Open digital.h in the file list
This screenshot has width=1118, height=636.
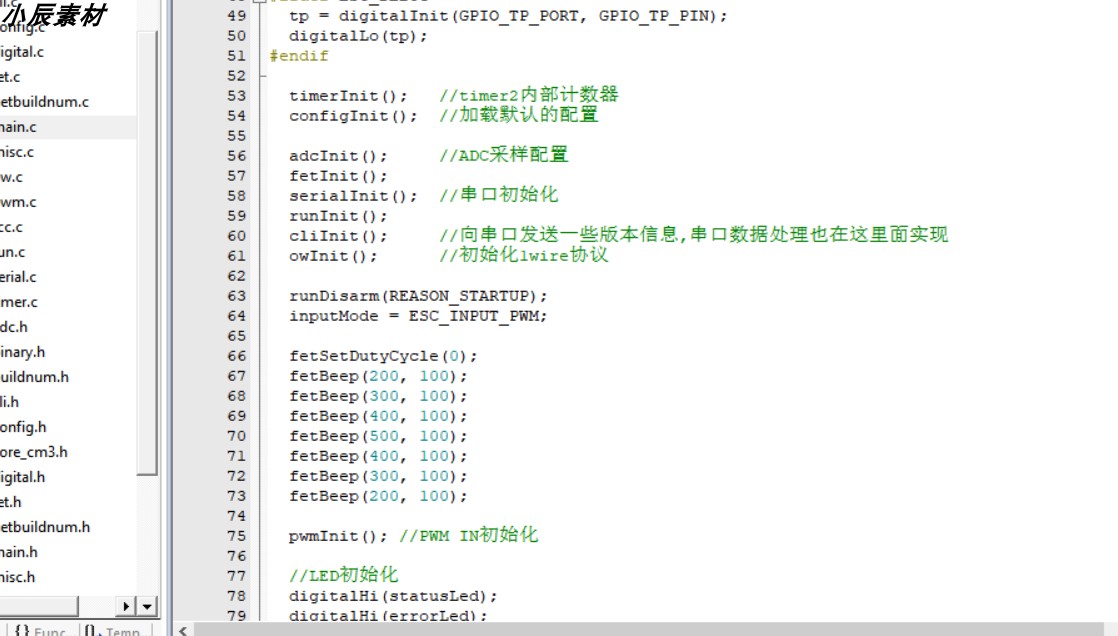[23, 476]
